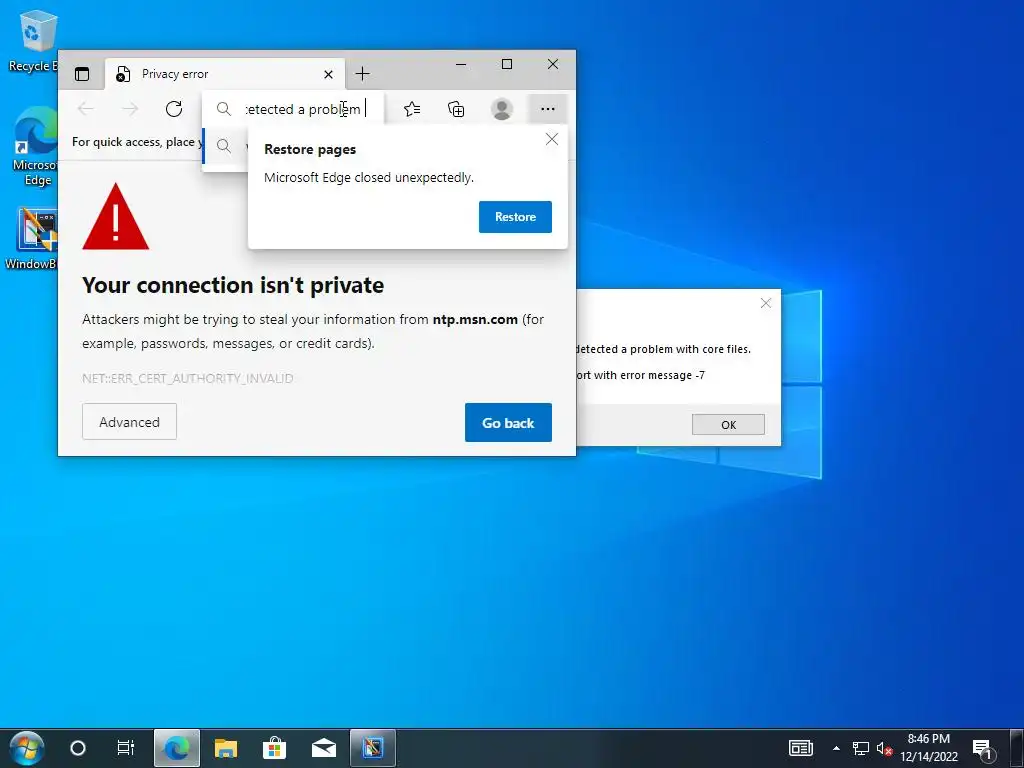Open Edge tab actions menu icon
Image resolution: width=1024 pixels, height=768 pixels.
pos(82,74)
